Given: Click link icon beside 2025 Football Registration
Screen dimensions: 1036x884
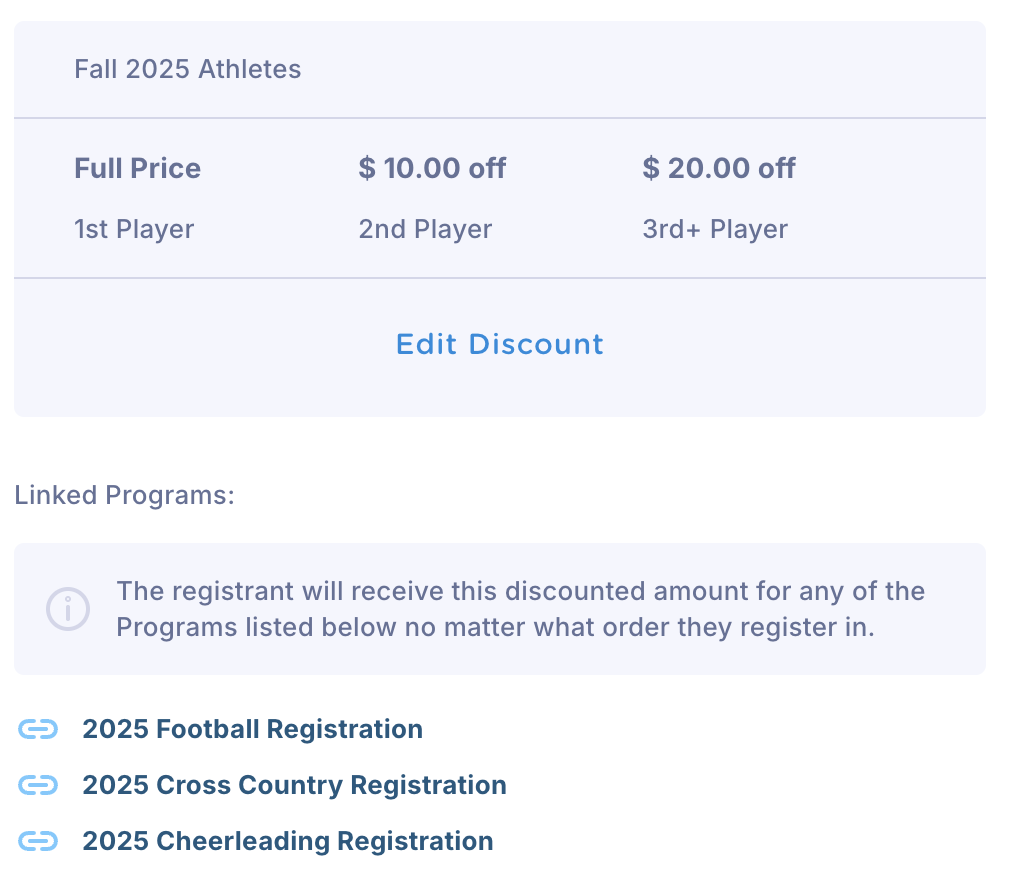Looking at the screenshot, I should click(x=38, y=730).
